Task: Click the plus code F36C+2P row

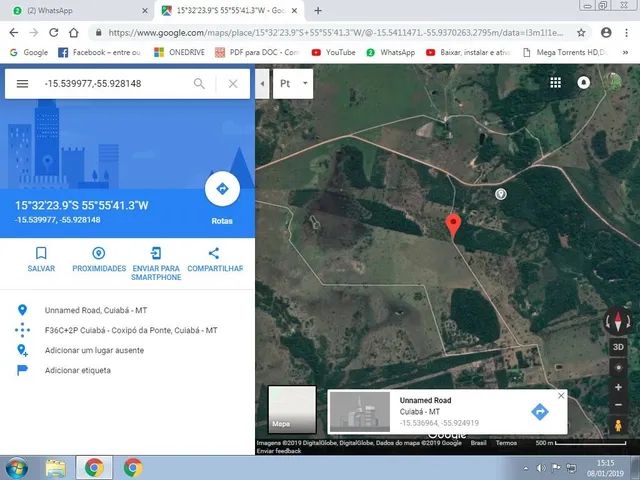Action: (127, 330)
